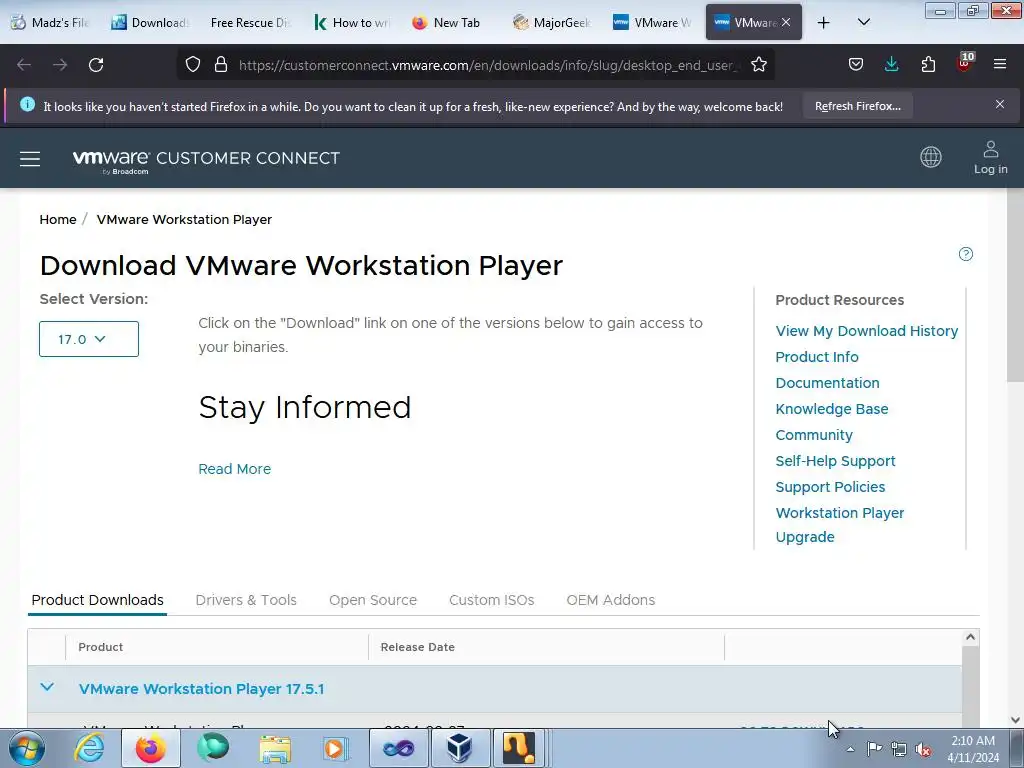Image resolution: width=1024 pixels, height=768 pixels.
Task: Close the active VMware tab
Action: (786, 22)
